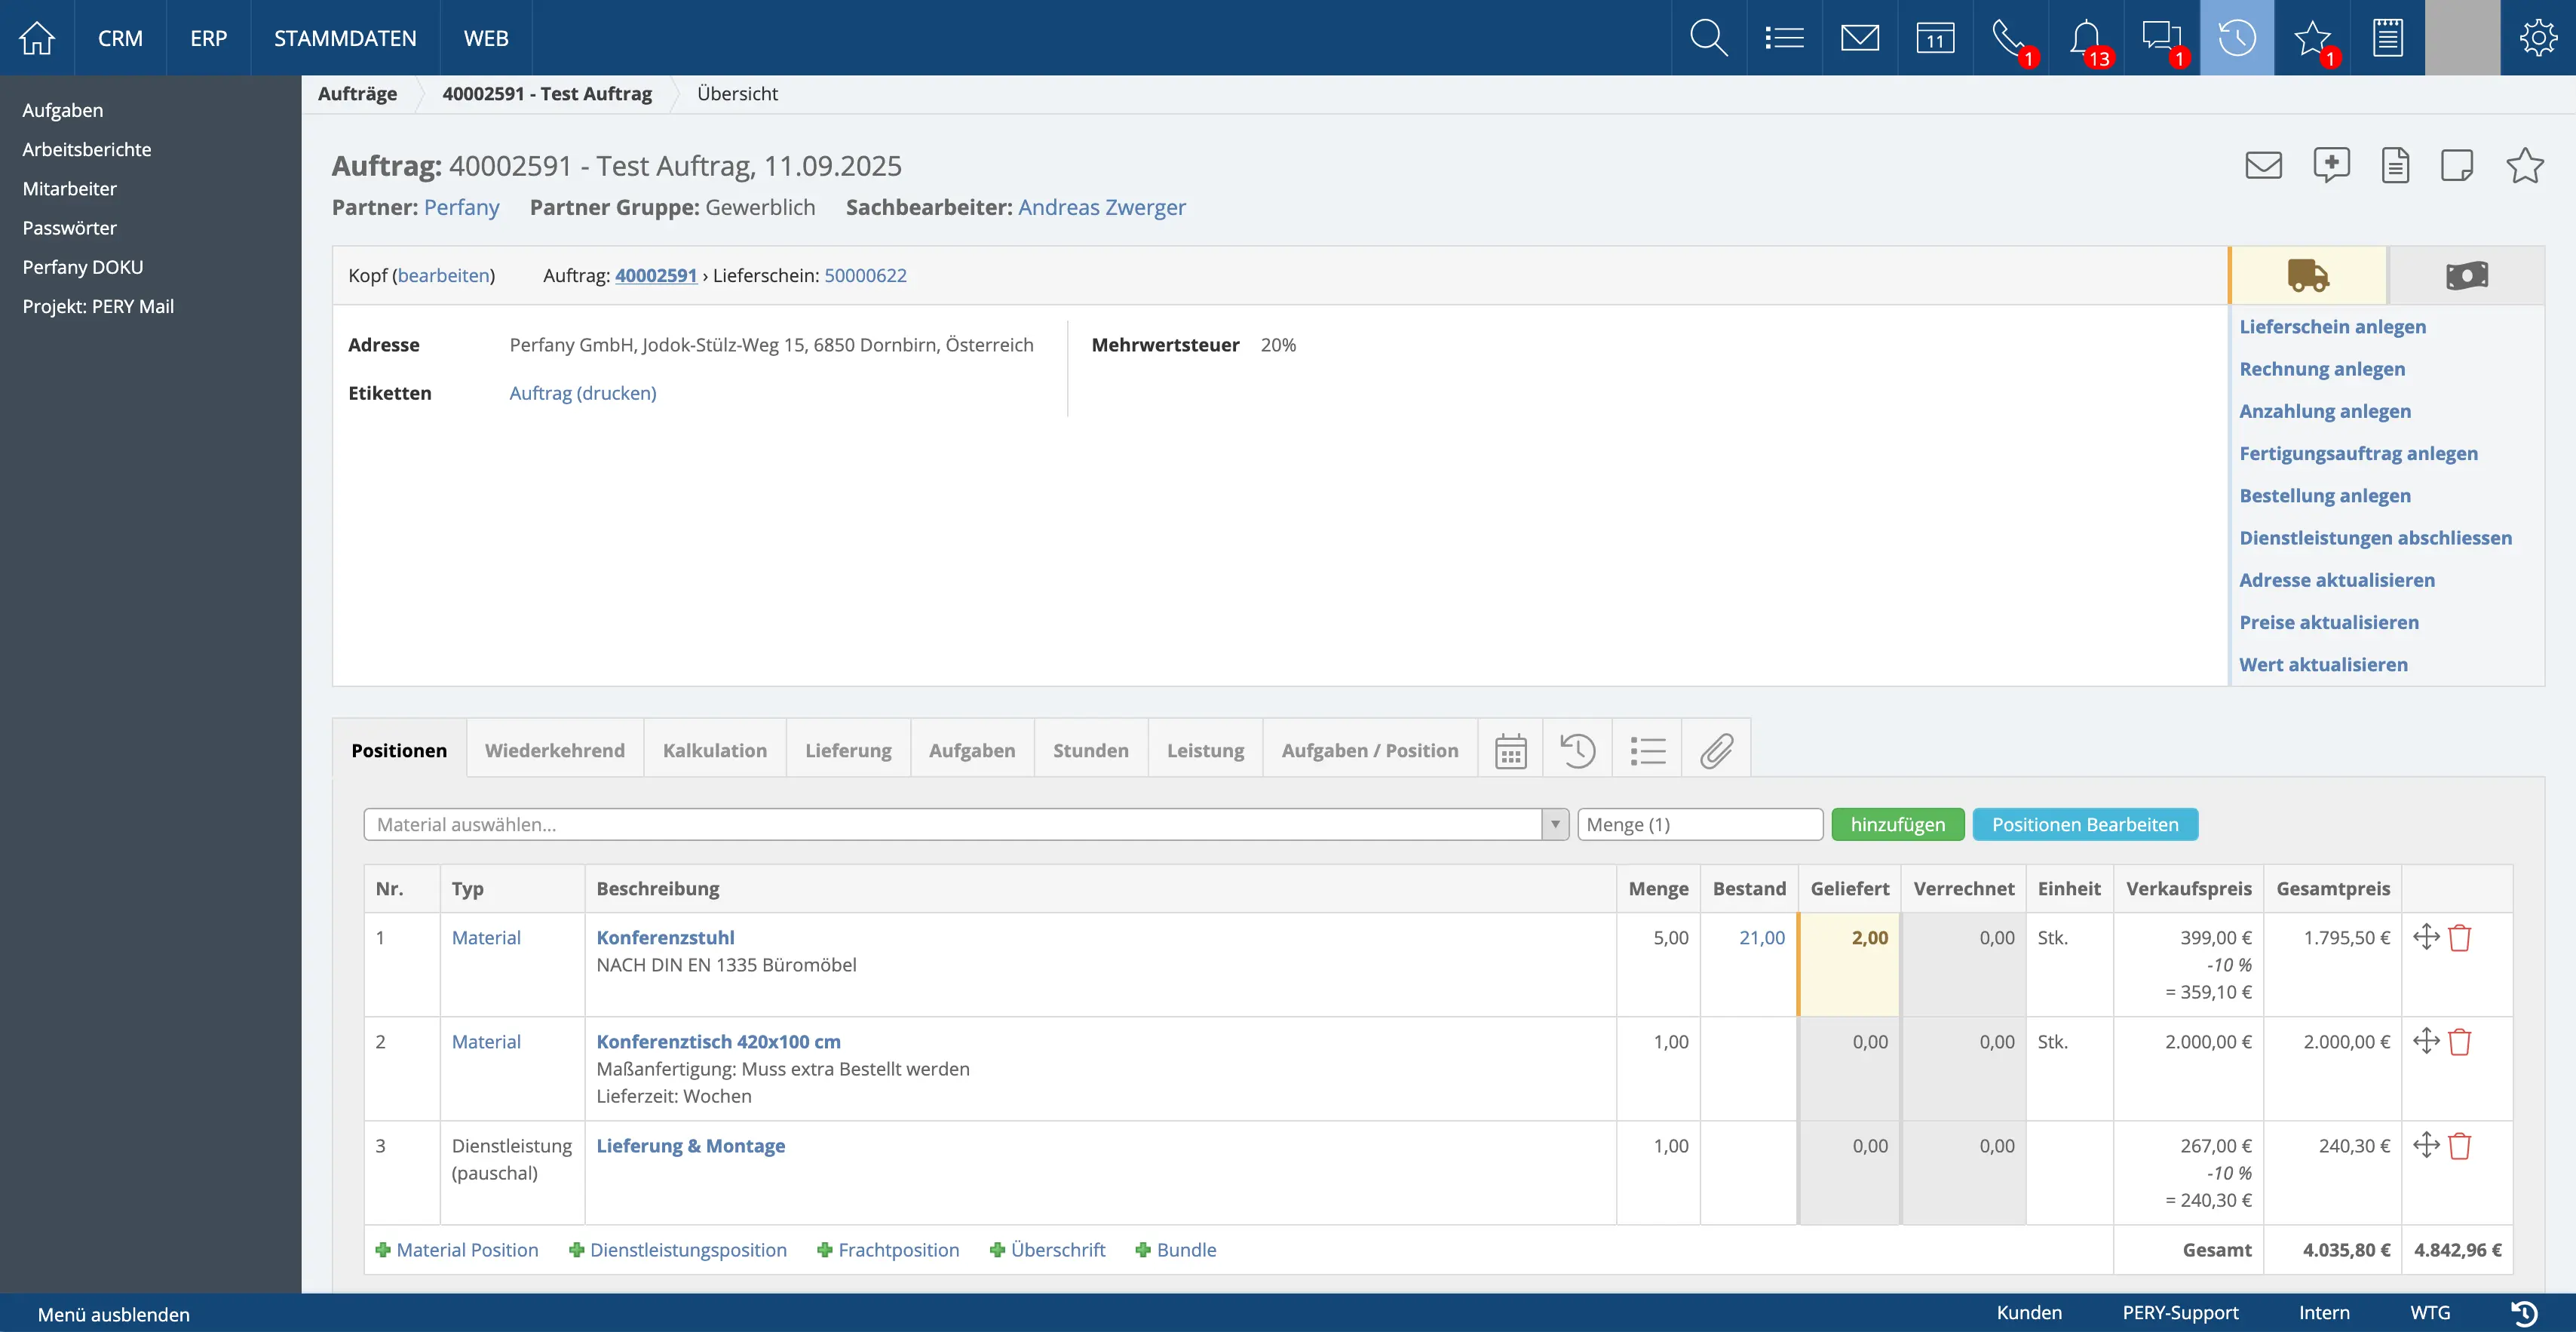
Task: Select the delivery truck icon tab
Action: [2308, 275]
